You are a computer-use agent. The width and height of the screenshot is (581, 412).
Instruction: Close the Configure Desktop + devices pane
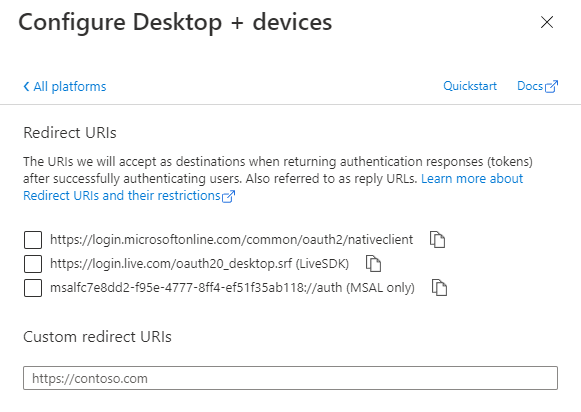coord(547,22)
